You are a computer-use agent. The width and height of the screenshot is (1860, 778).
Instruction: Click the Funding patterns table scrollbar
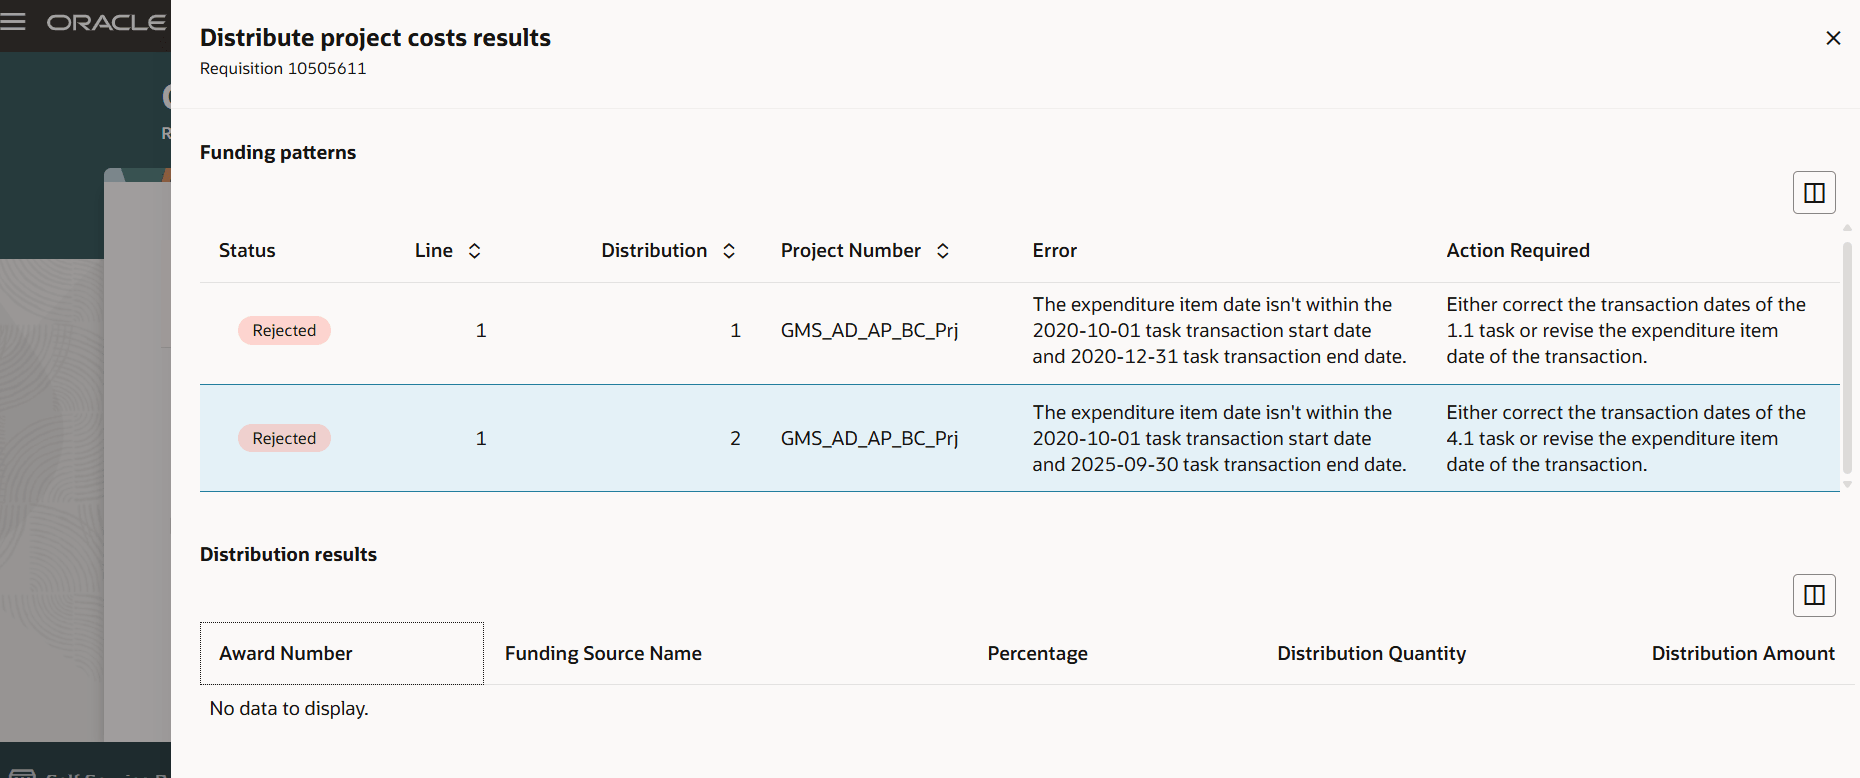(x=1847, y=357)
